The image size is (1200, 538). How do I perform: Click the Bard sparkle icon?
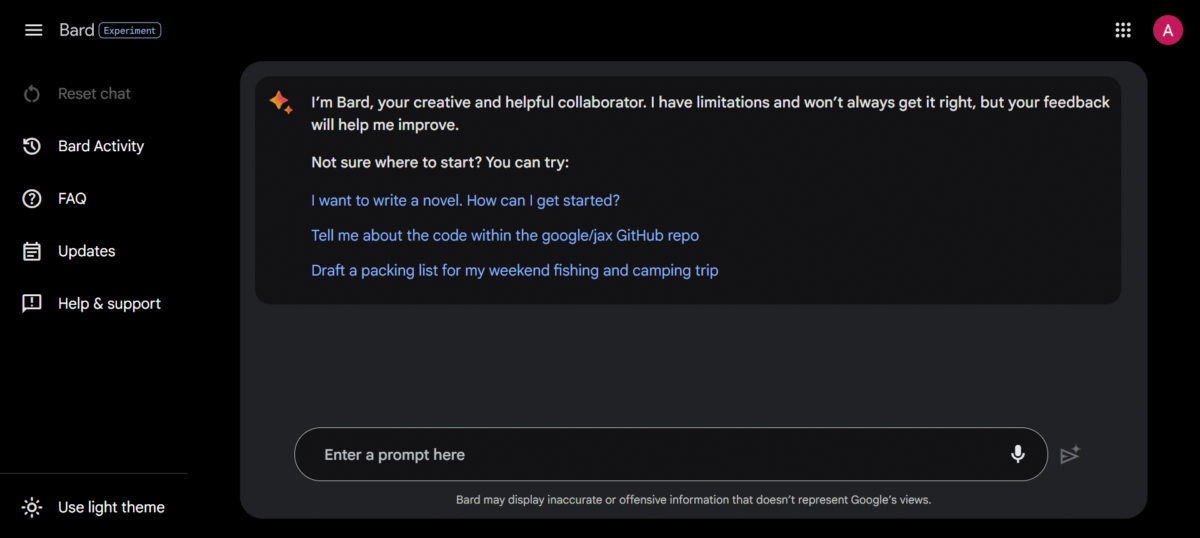click(x=280, y=102)
